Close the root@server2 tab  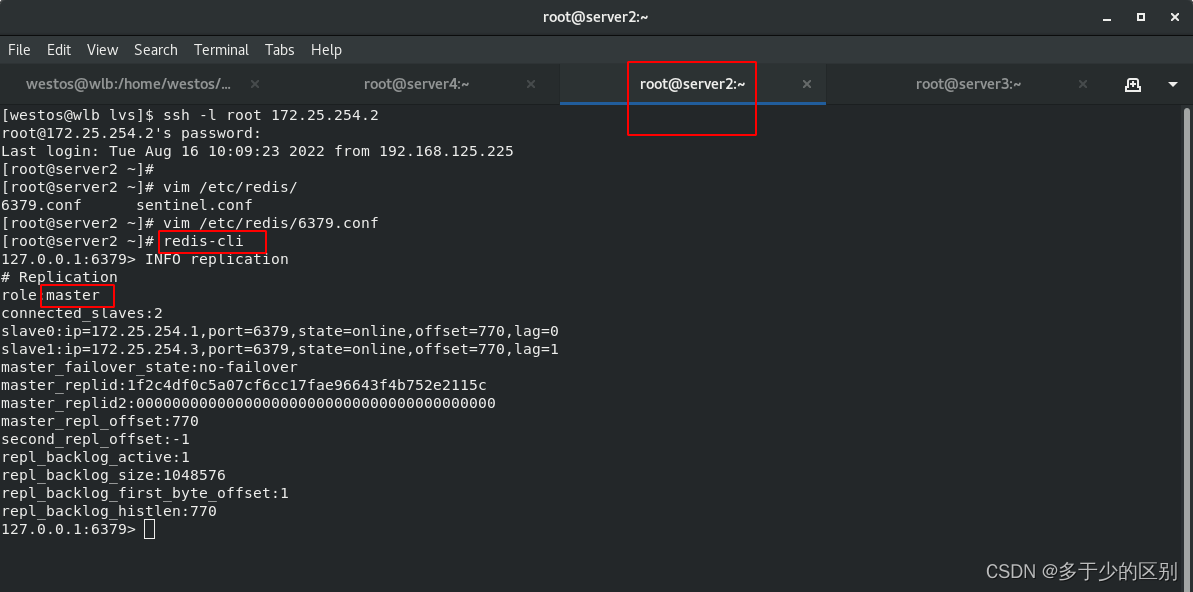[x=806, y=84]
